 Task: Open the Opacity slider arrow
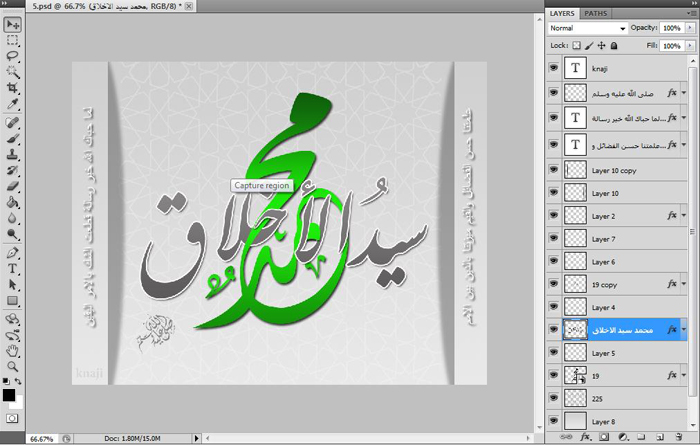click(690, 29)
